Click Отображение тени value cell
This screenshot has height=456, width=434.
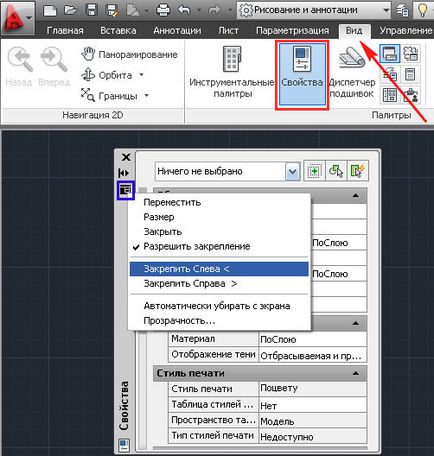pos(312,355)
